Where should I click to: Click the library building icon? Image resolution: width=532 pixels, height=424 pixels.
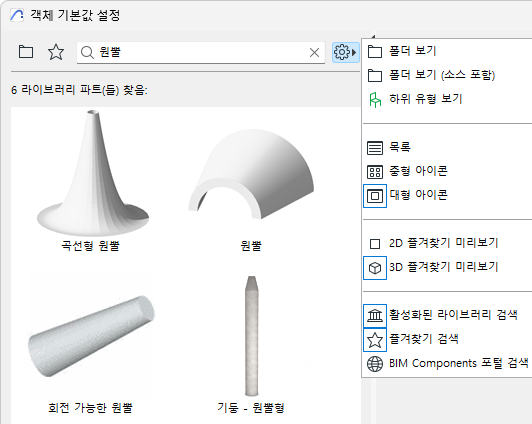click(x=375, y=316)
